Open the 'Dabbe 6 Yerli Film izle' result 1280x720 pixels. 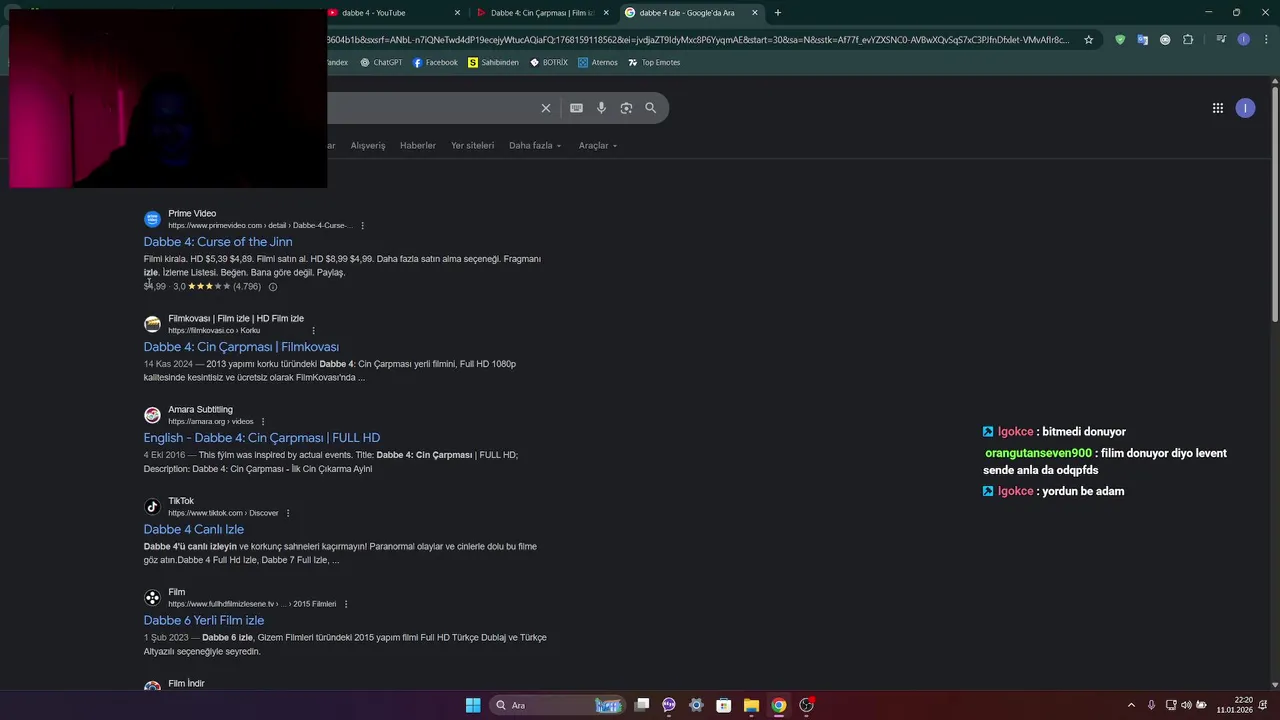point(204,621)
